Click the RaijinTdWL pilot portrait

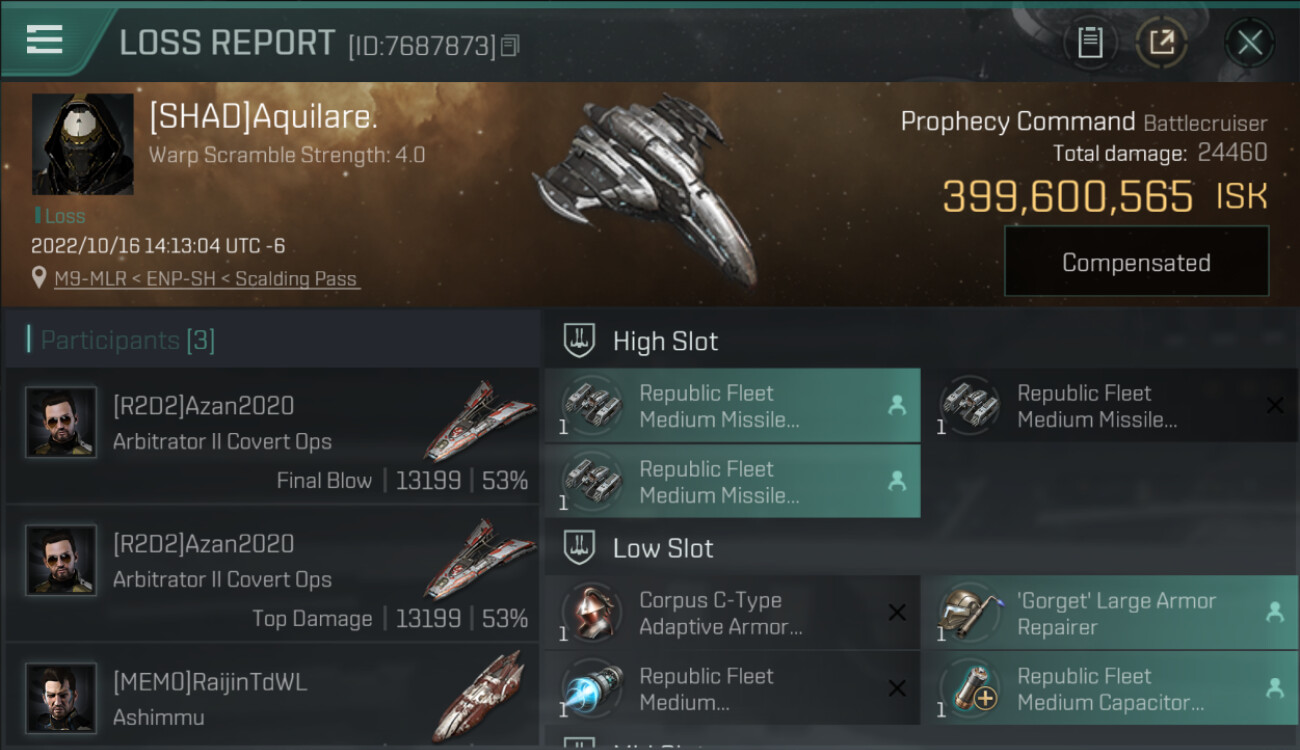click(61, 697)
